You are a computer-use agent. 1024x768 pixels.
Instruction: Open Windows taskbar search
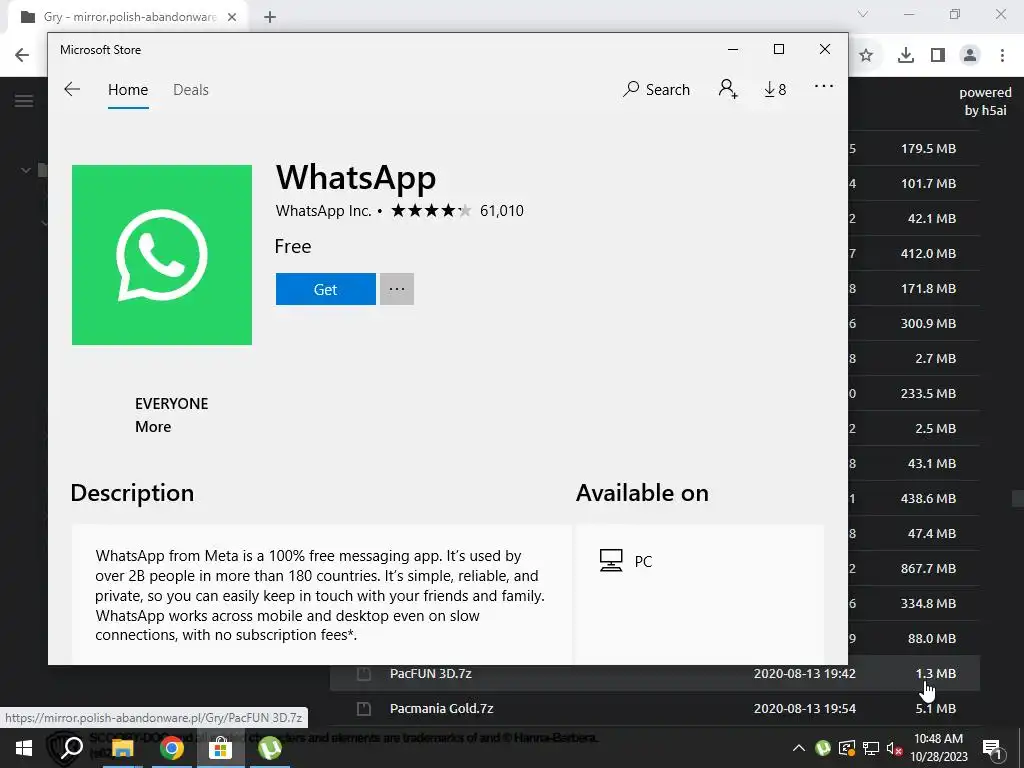click(x=72, y=748)
